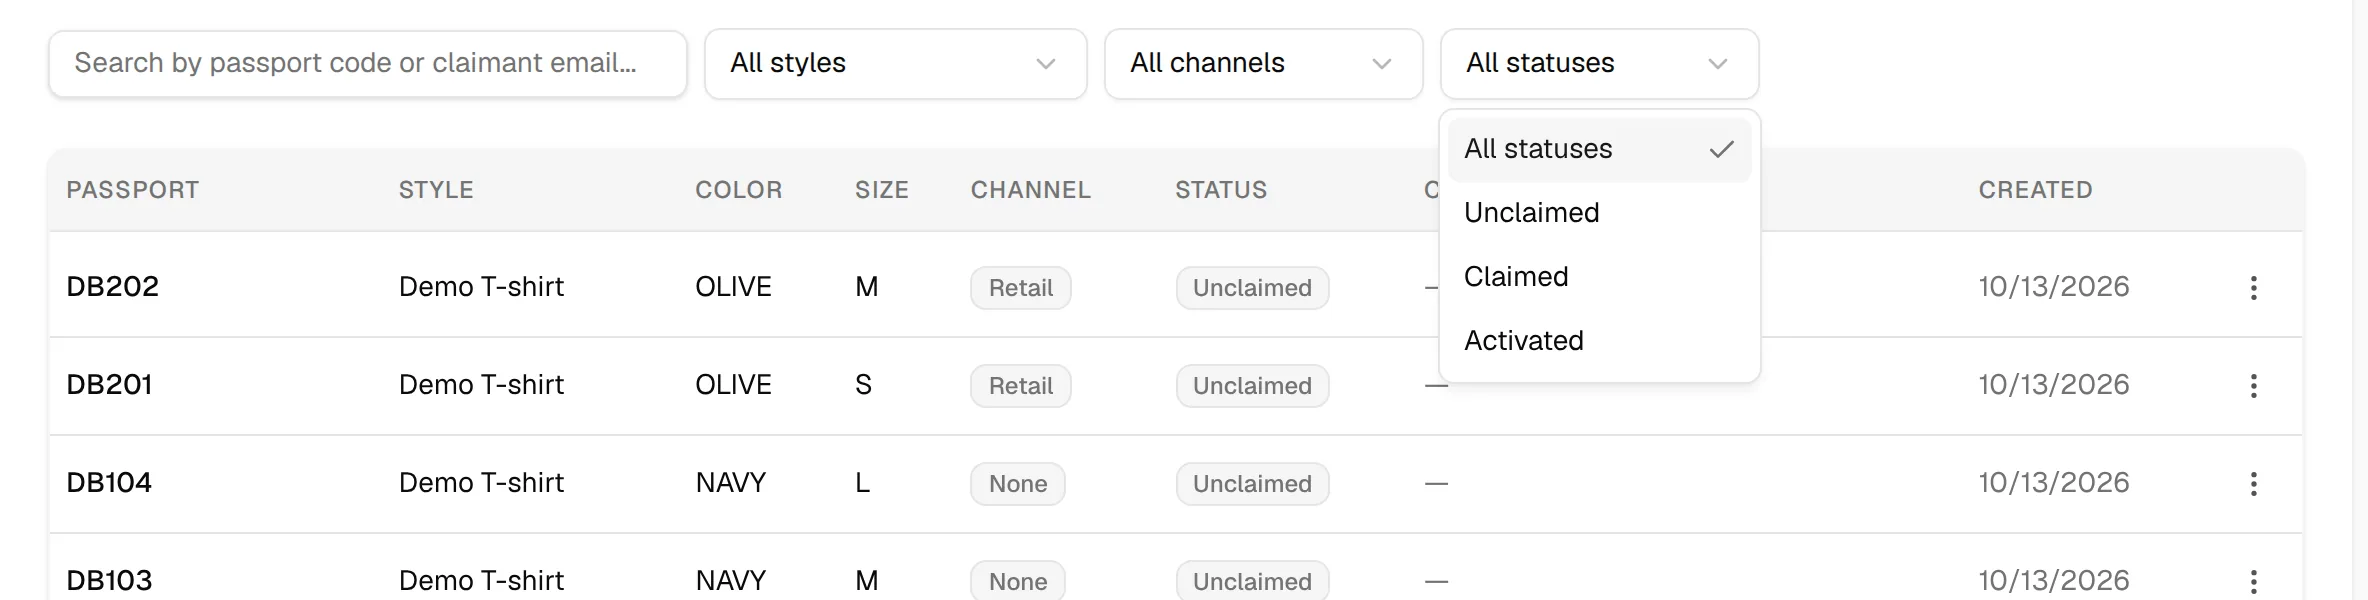
Task: Click NAVY color in DB104 row
Action: [x=731, y=483]
